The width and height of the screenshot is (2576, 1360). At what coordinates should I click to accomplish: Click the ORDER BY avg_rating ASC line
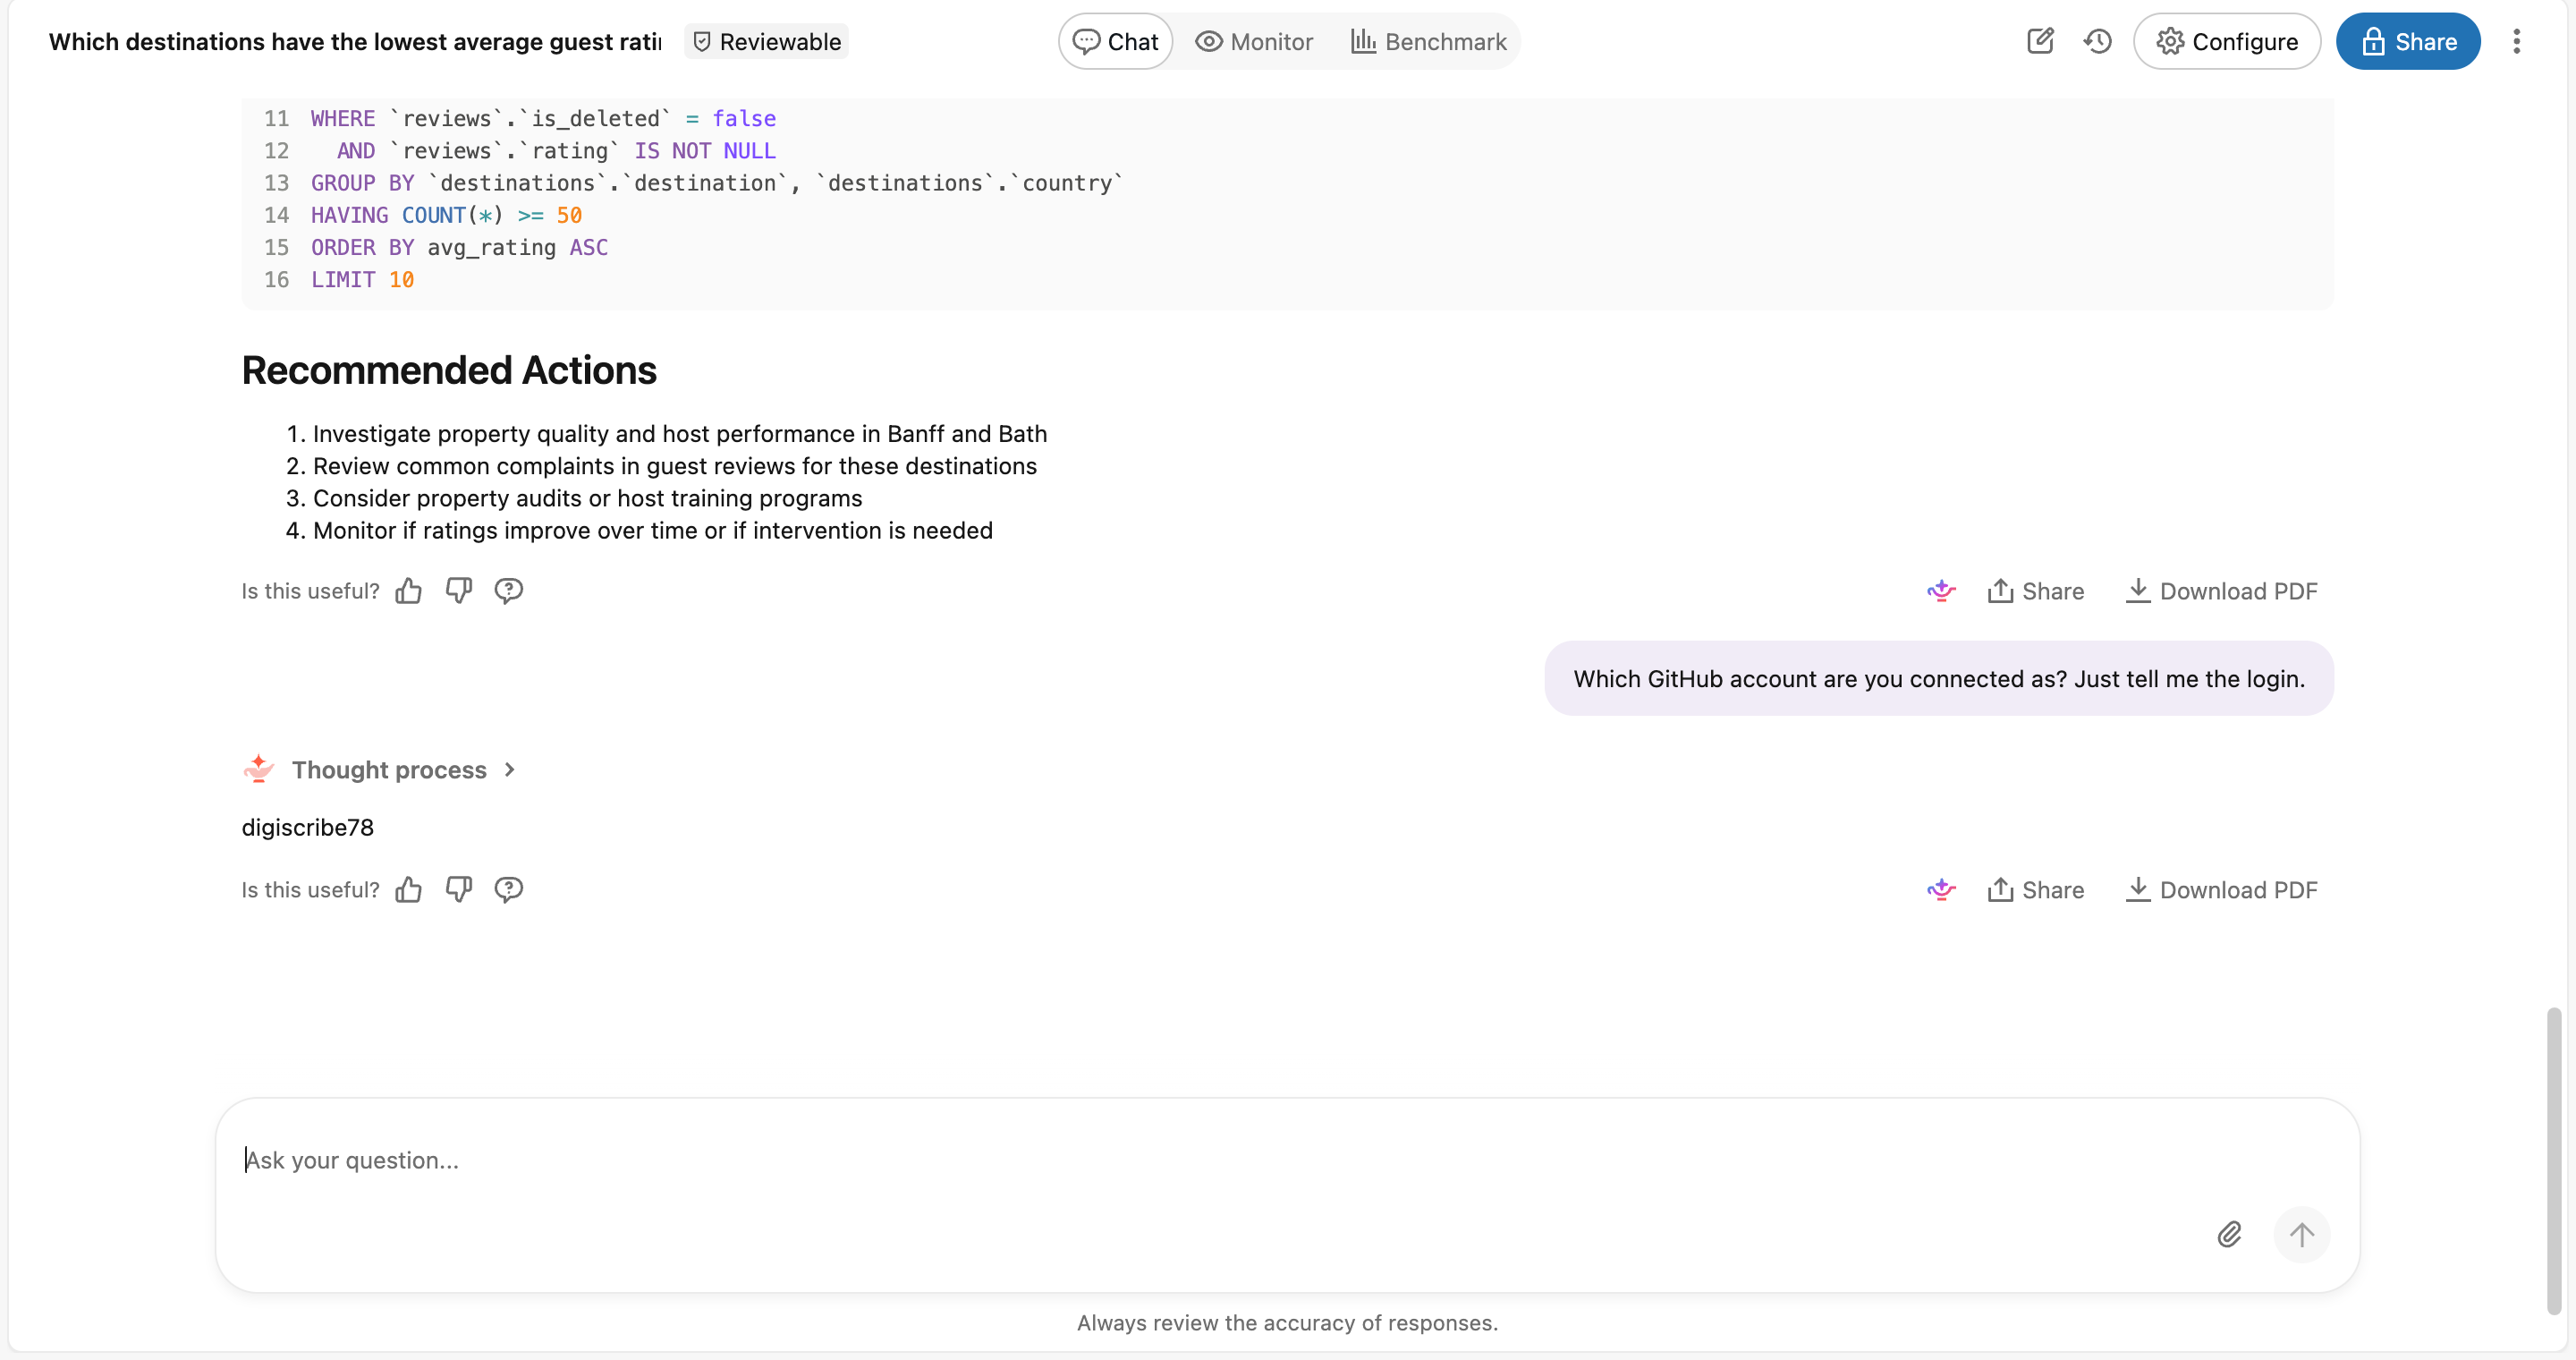(459, 247)
